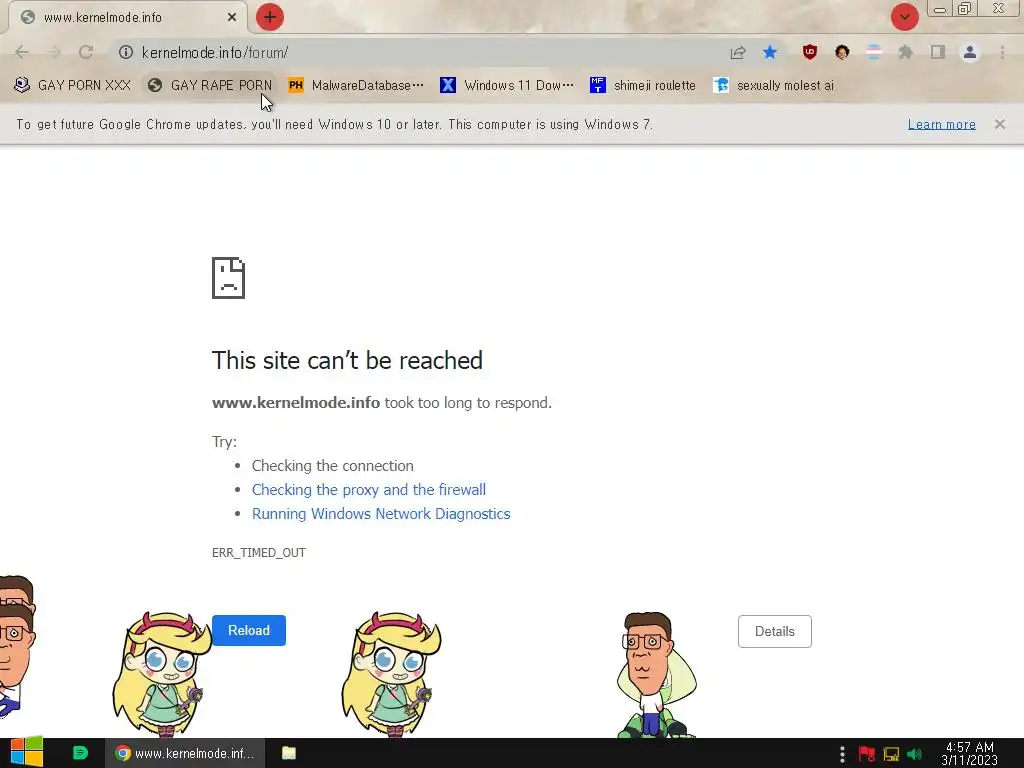Open the Windows 11 Dow… bookmark
Image resolution: width=1024 pixels, height=768 pixels.
507,86
